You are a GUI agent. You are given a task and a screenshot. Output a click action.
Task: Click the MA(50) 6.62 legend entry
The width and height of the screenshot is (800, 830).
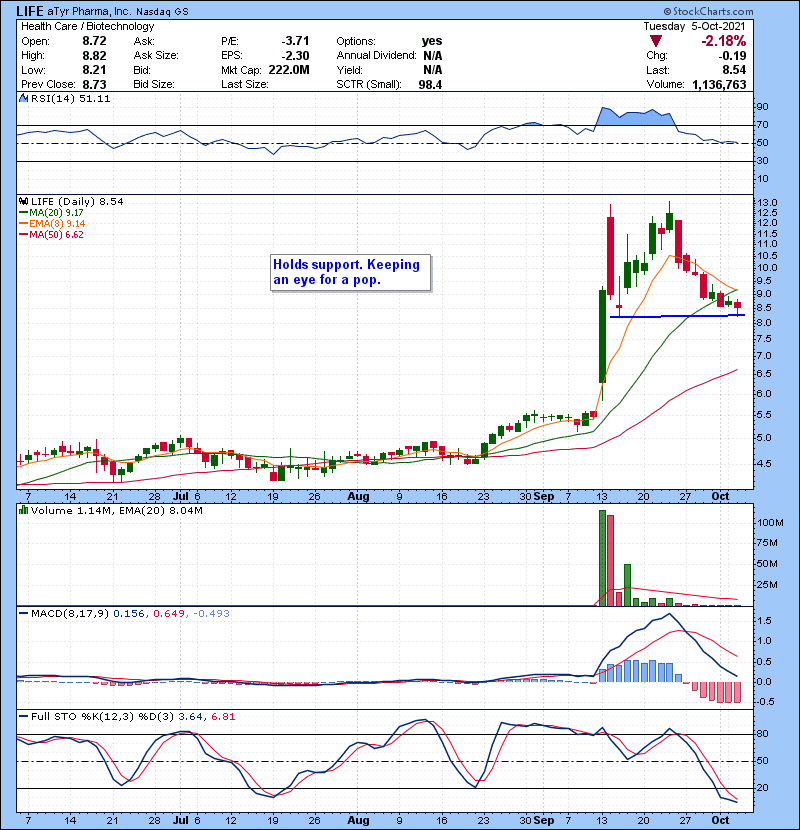[x=51, y=234]
